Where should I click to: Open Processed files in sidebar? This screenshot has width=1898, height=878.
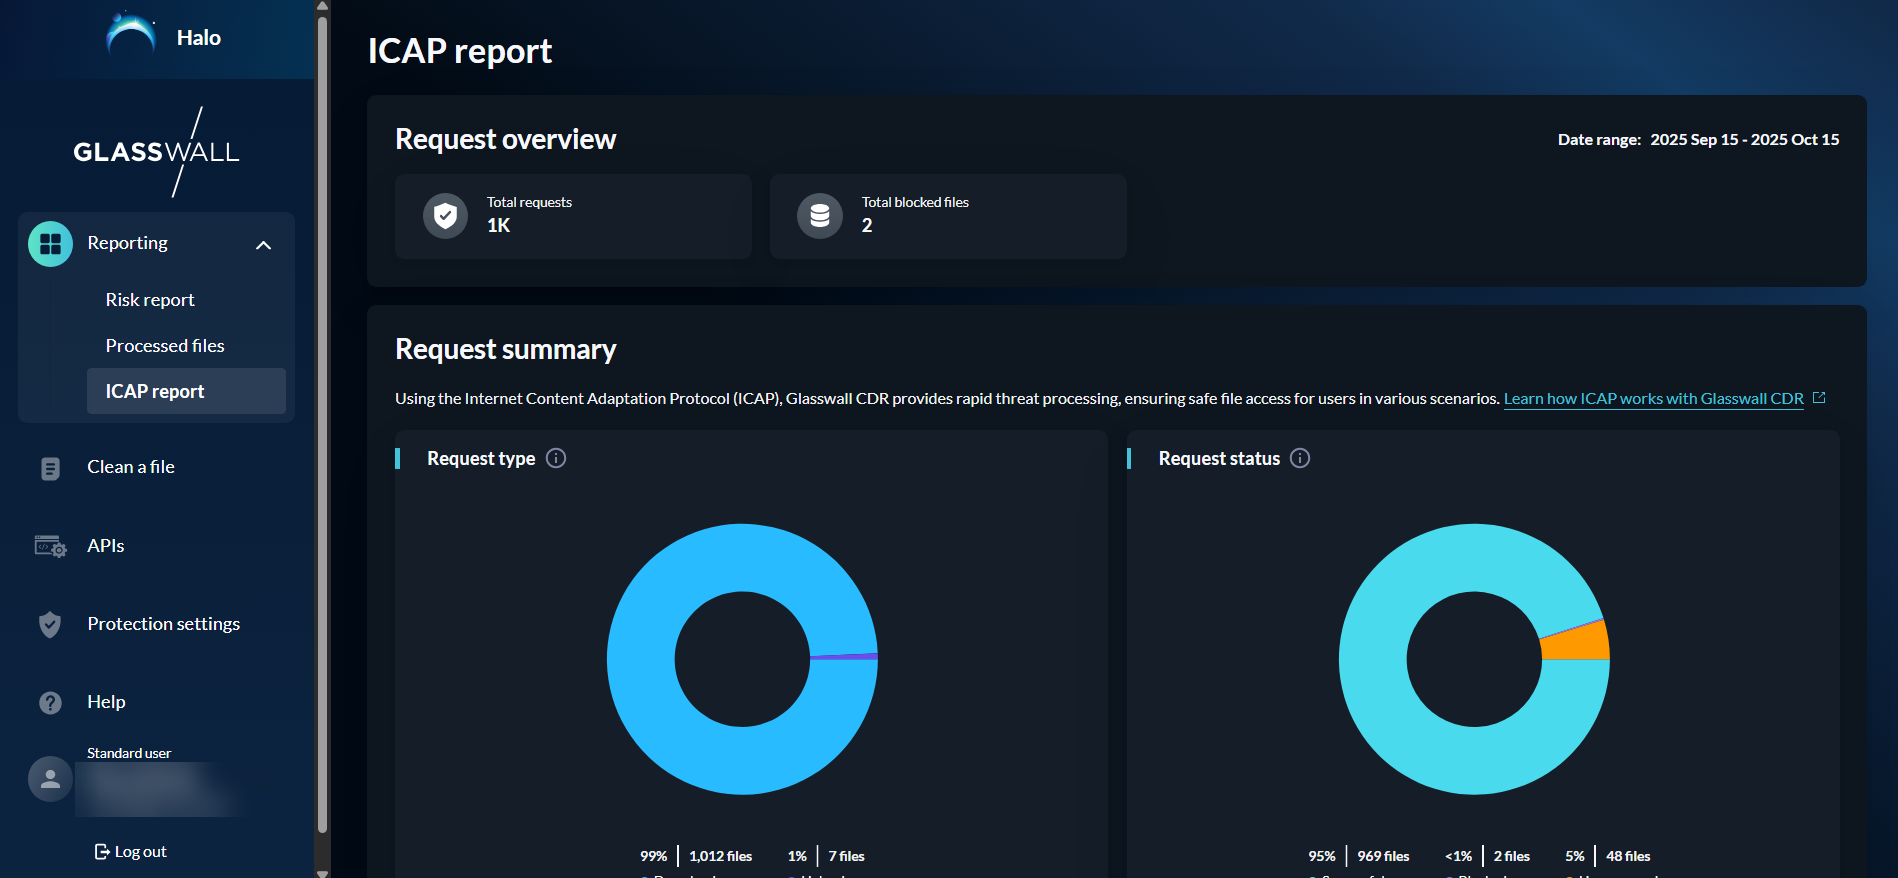click(165, 346)
